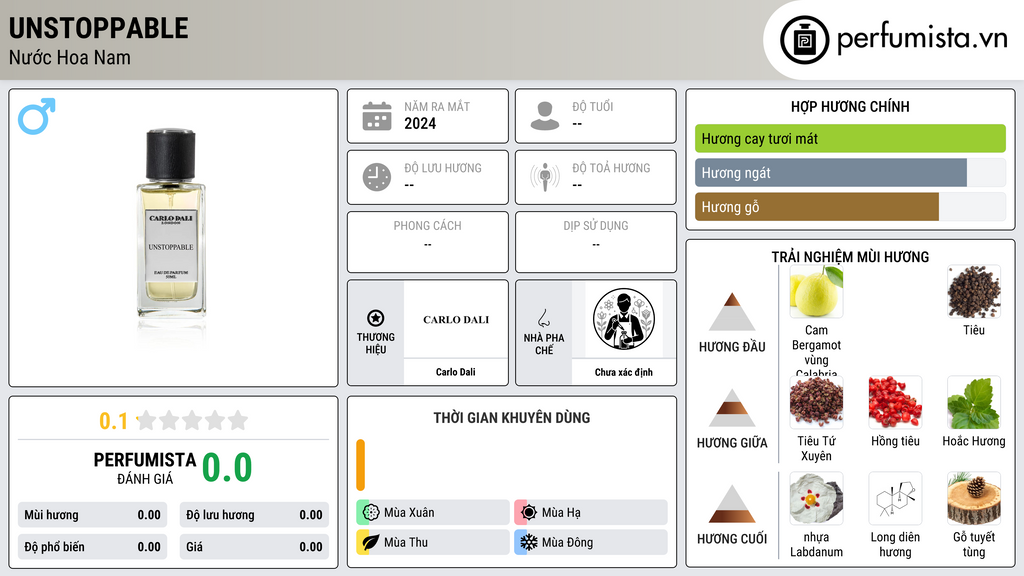The height and width of the screenshot is (576, 1024).
Task: Click the Trải nghiệm mùi hương heading
Action: tap(850, 257)
